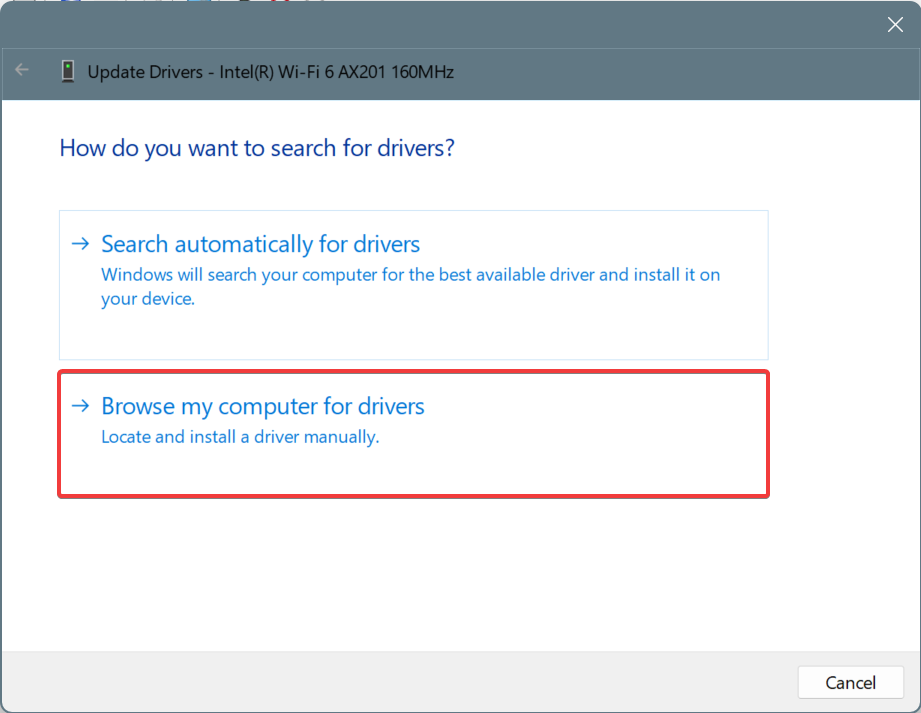Image resolution: width=921 pixels, height=713 pixels.
Task: Close the Update Drivers dialog
Action: (895, 25)
